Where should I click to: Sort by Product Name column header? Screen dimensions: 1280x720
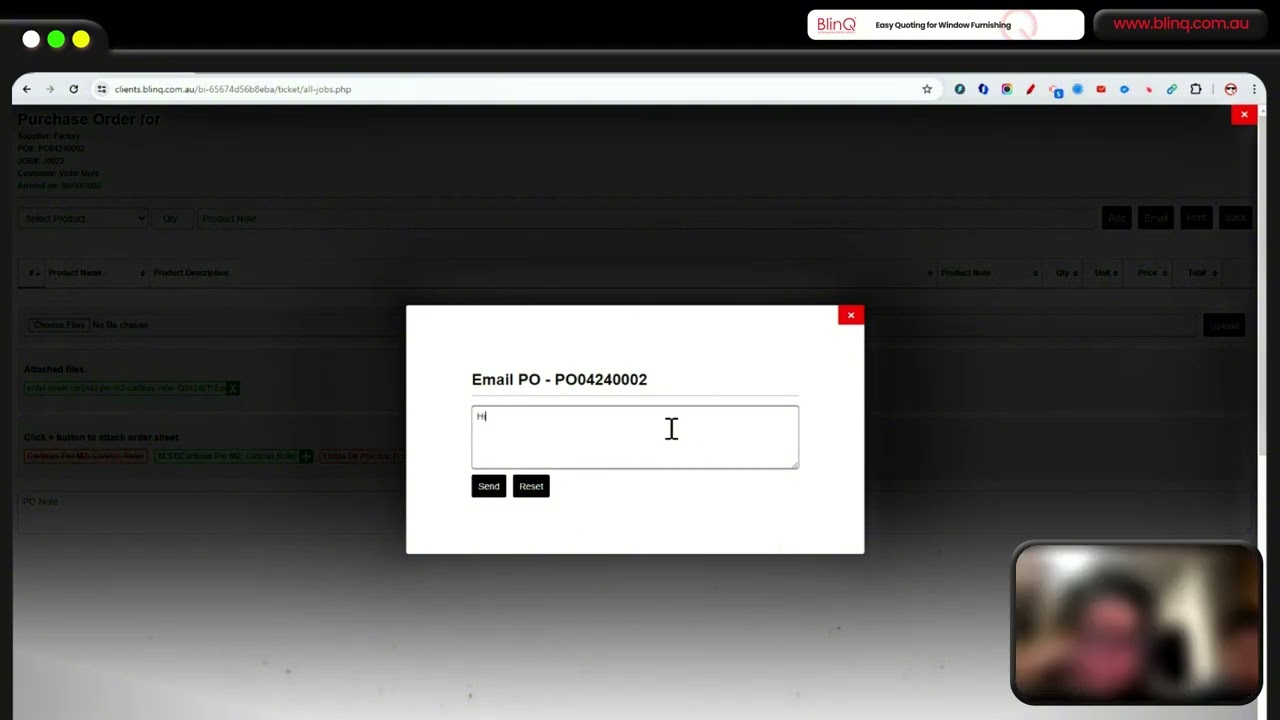96,273
